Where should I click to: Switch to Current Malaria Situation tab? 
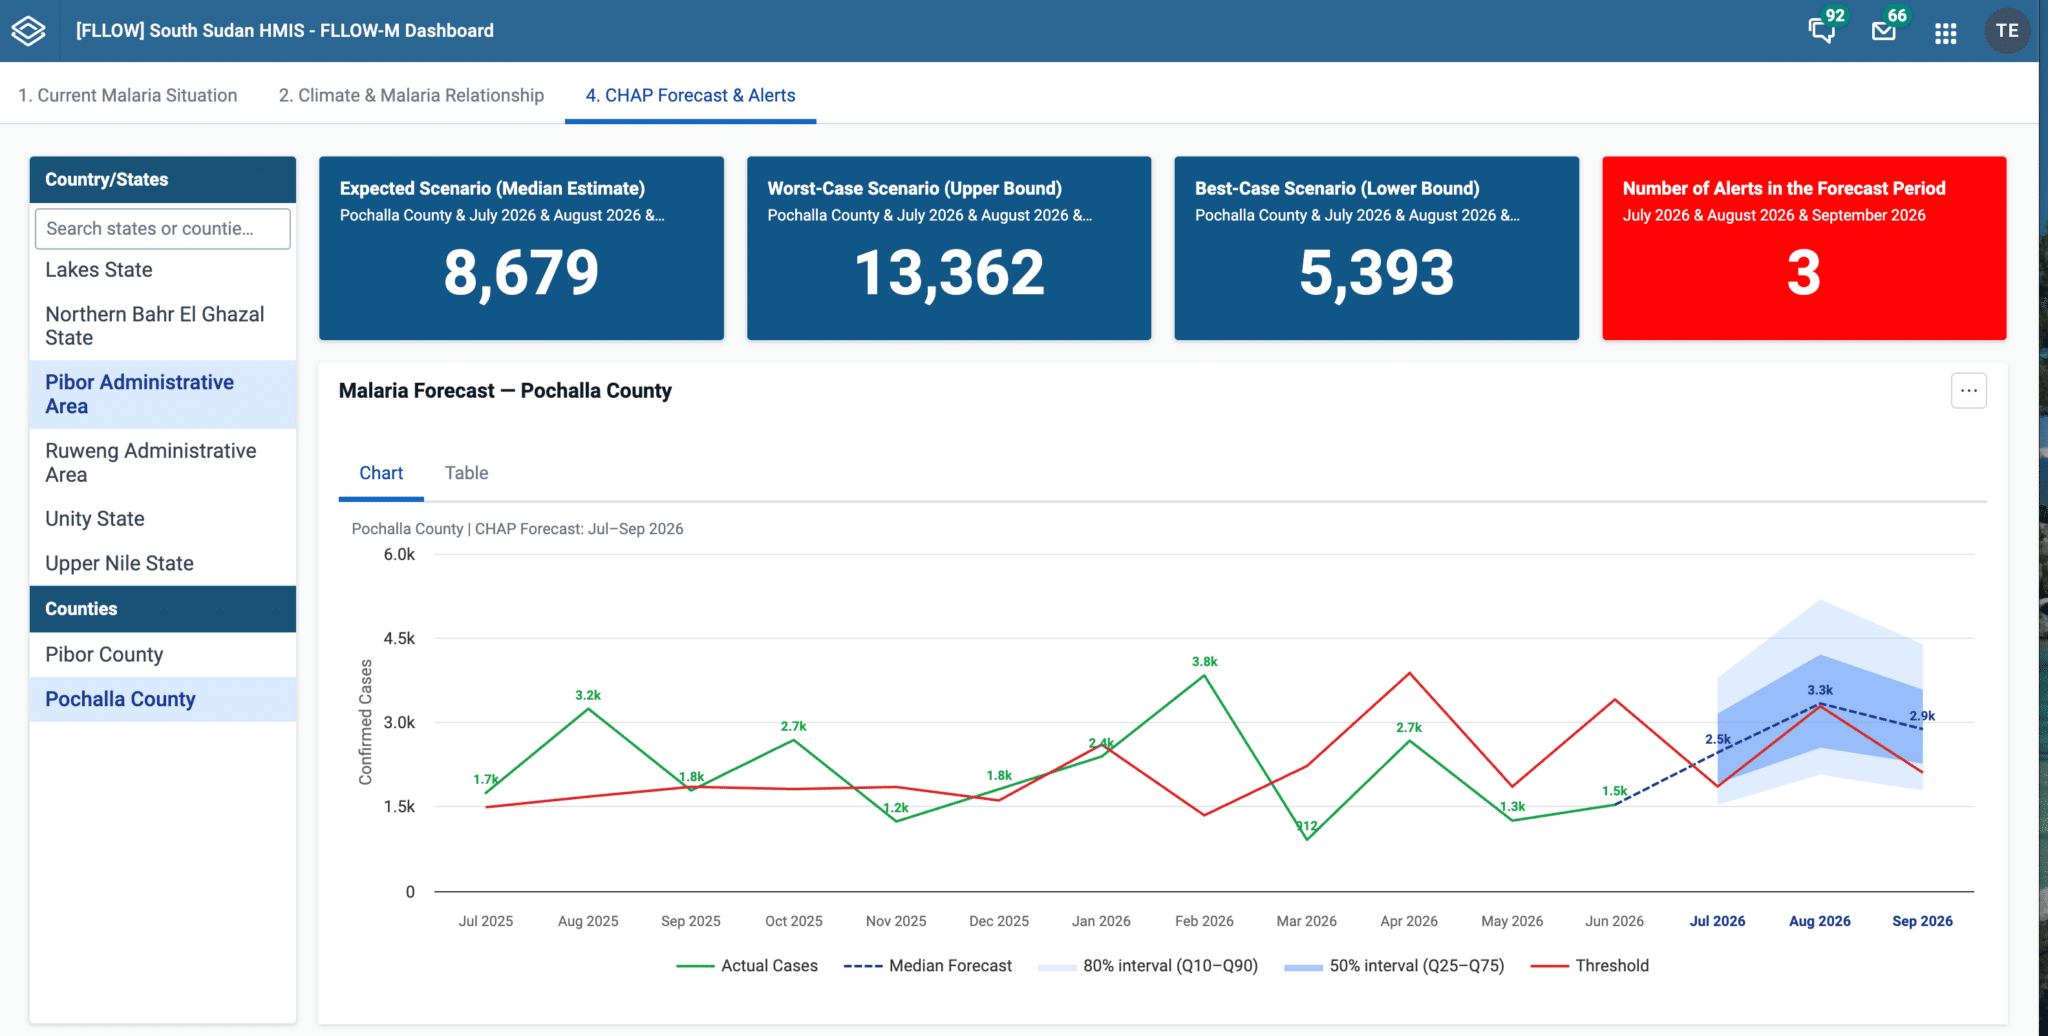[128, 95]
